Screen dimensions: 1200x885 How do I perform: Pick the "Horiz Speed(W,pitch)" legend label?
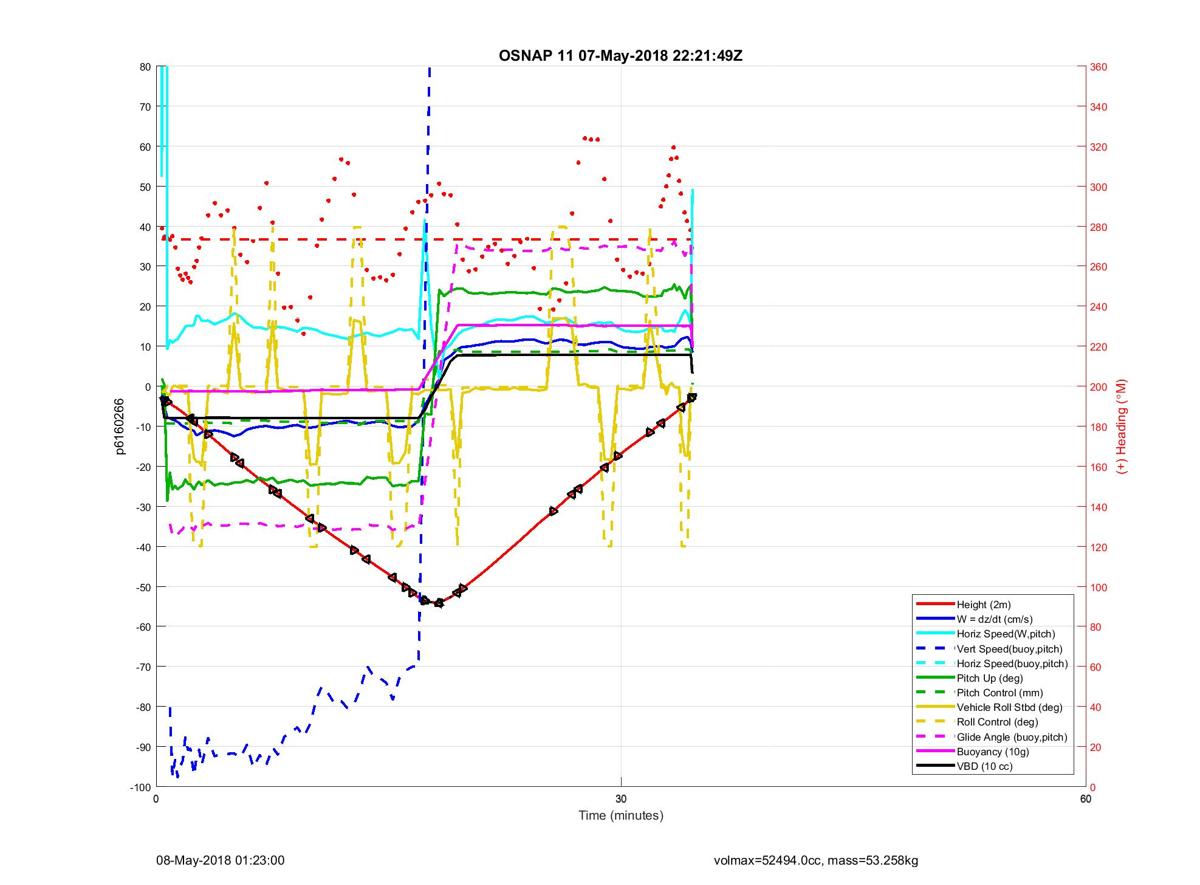(1007, 634)
